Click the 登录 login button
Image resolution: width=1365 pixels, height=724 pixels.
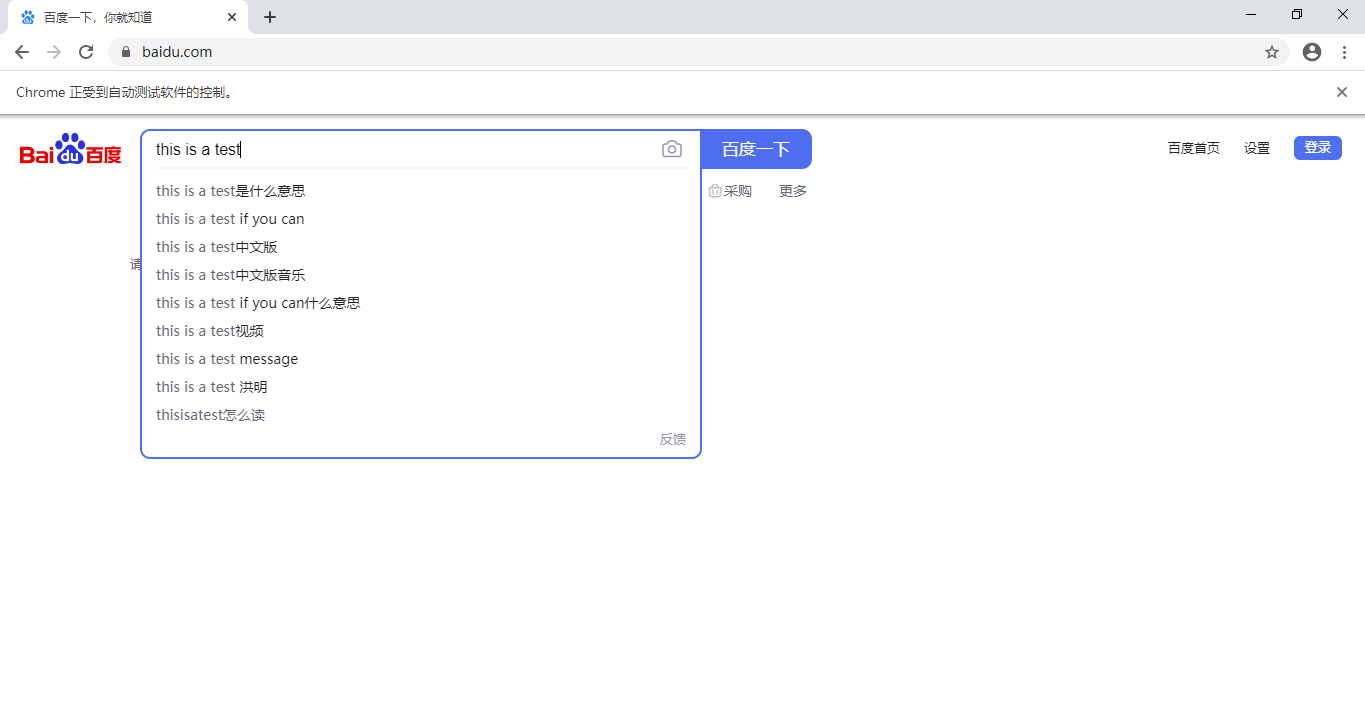click(1317, 147)
